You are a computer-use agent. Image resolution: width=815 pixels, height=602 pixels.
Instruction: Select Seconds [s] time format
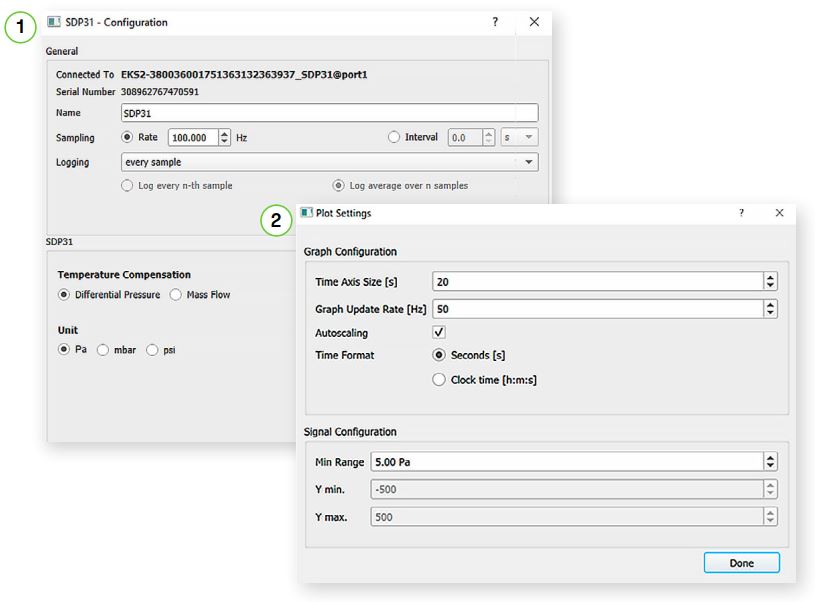(439, 355)
